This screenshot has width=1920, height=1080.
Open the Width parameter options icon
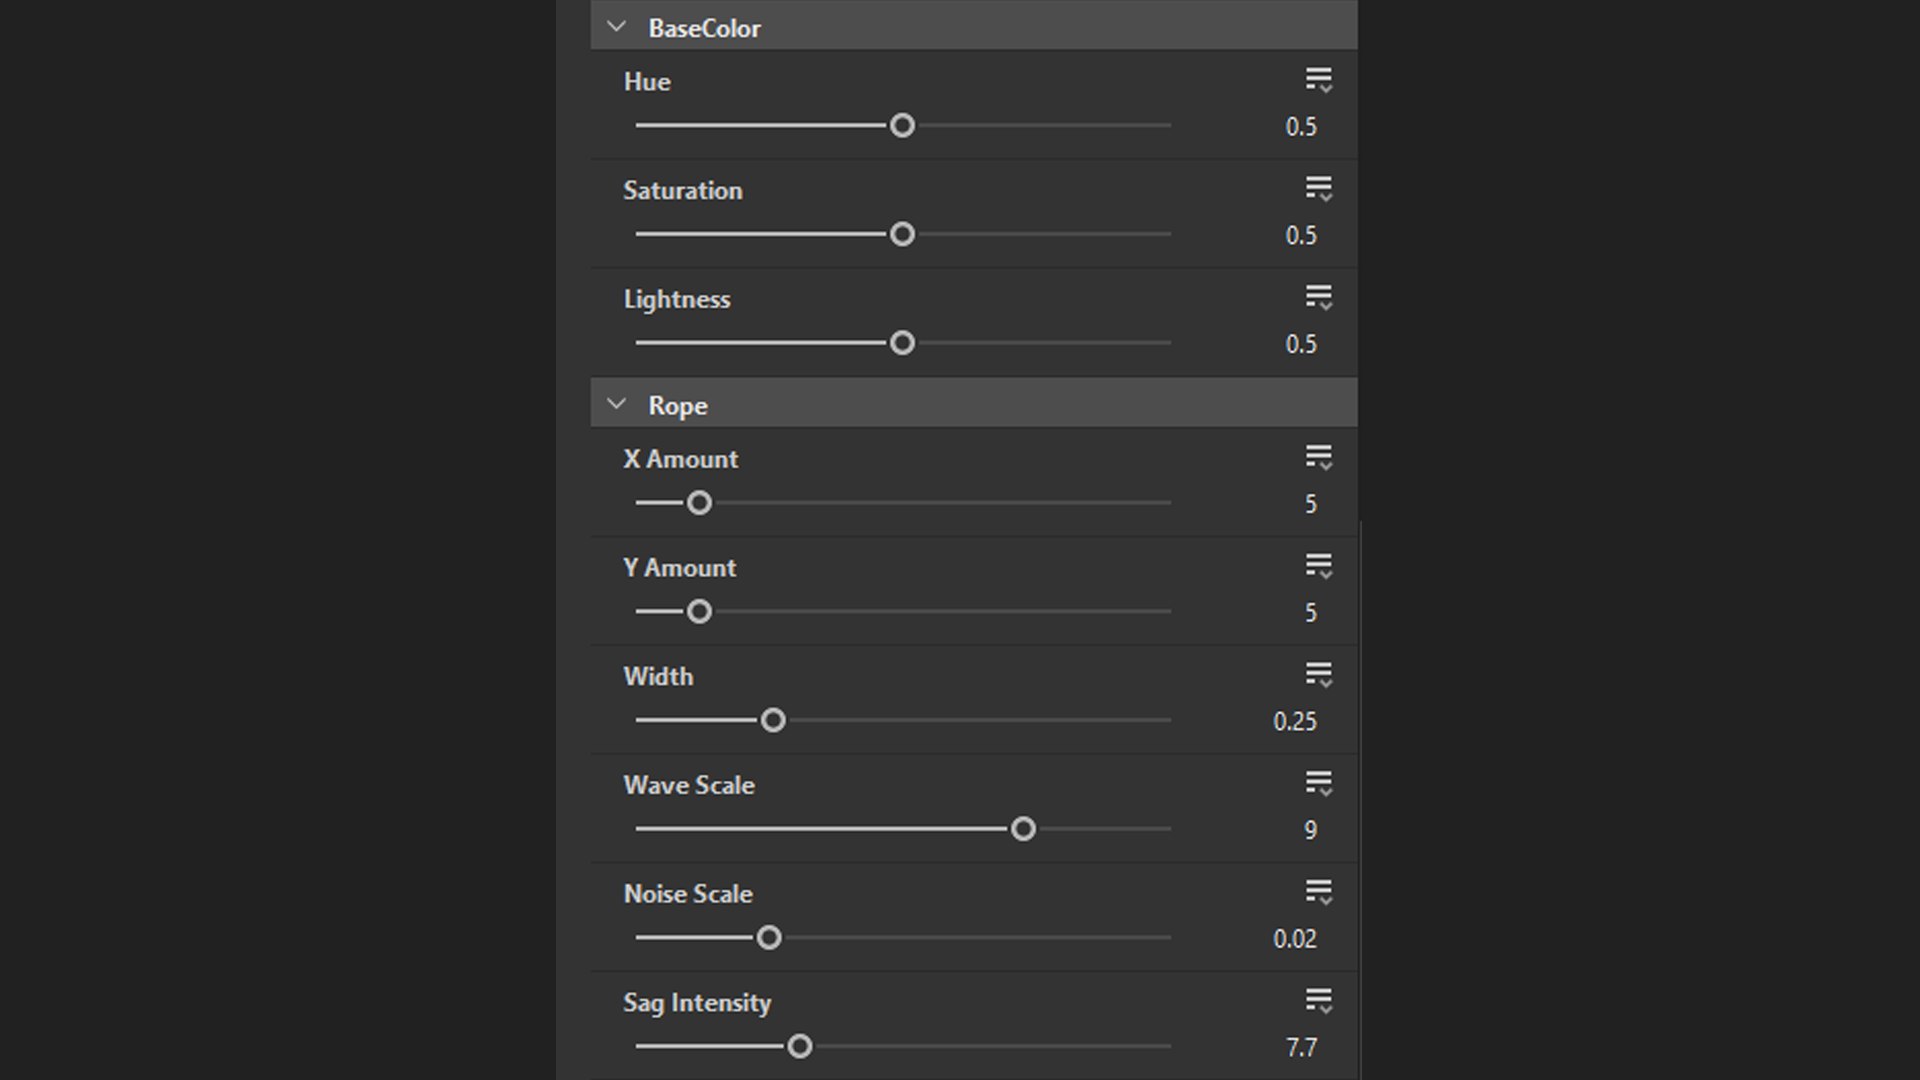(1318, 675)
